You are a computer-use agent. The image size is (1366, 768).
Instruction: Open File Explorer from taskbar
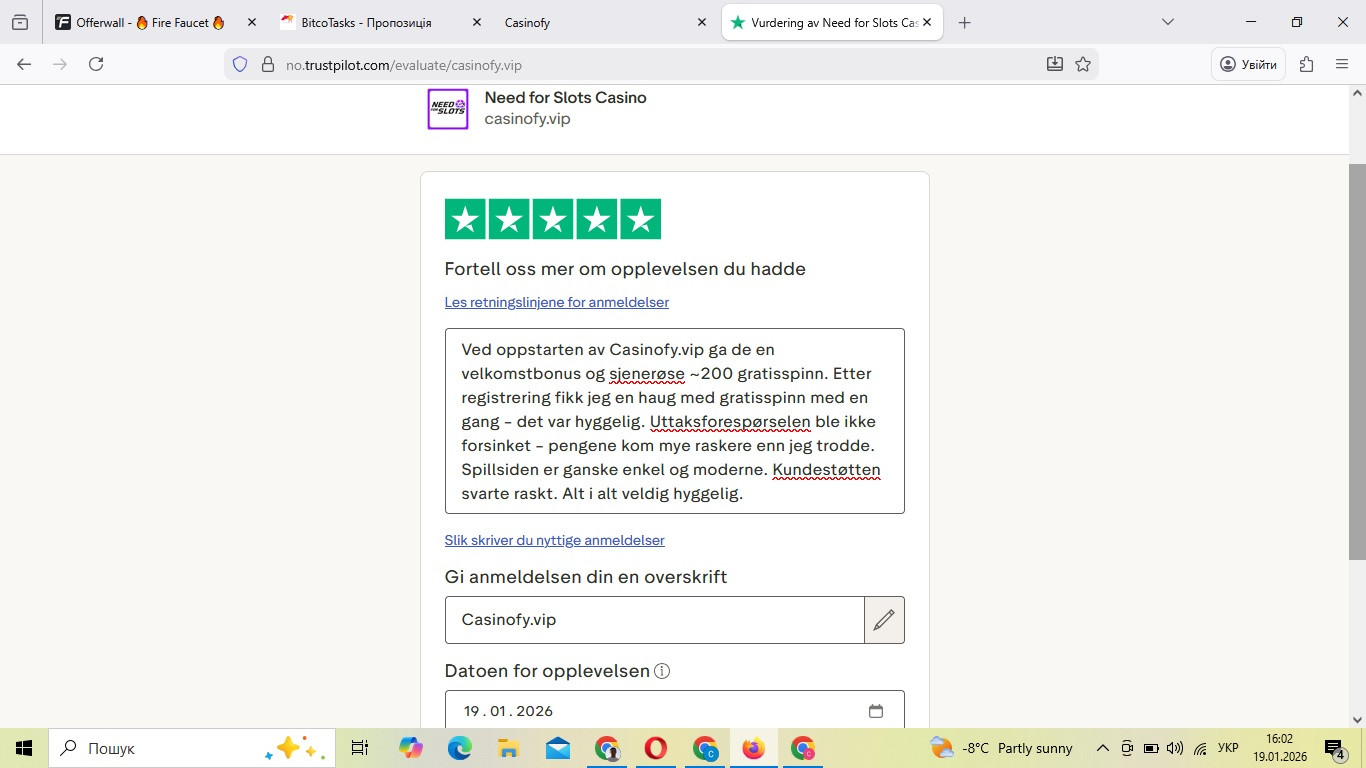coord(508,748)
